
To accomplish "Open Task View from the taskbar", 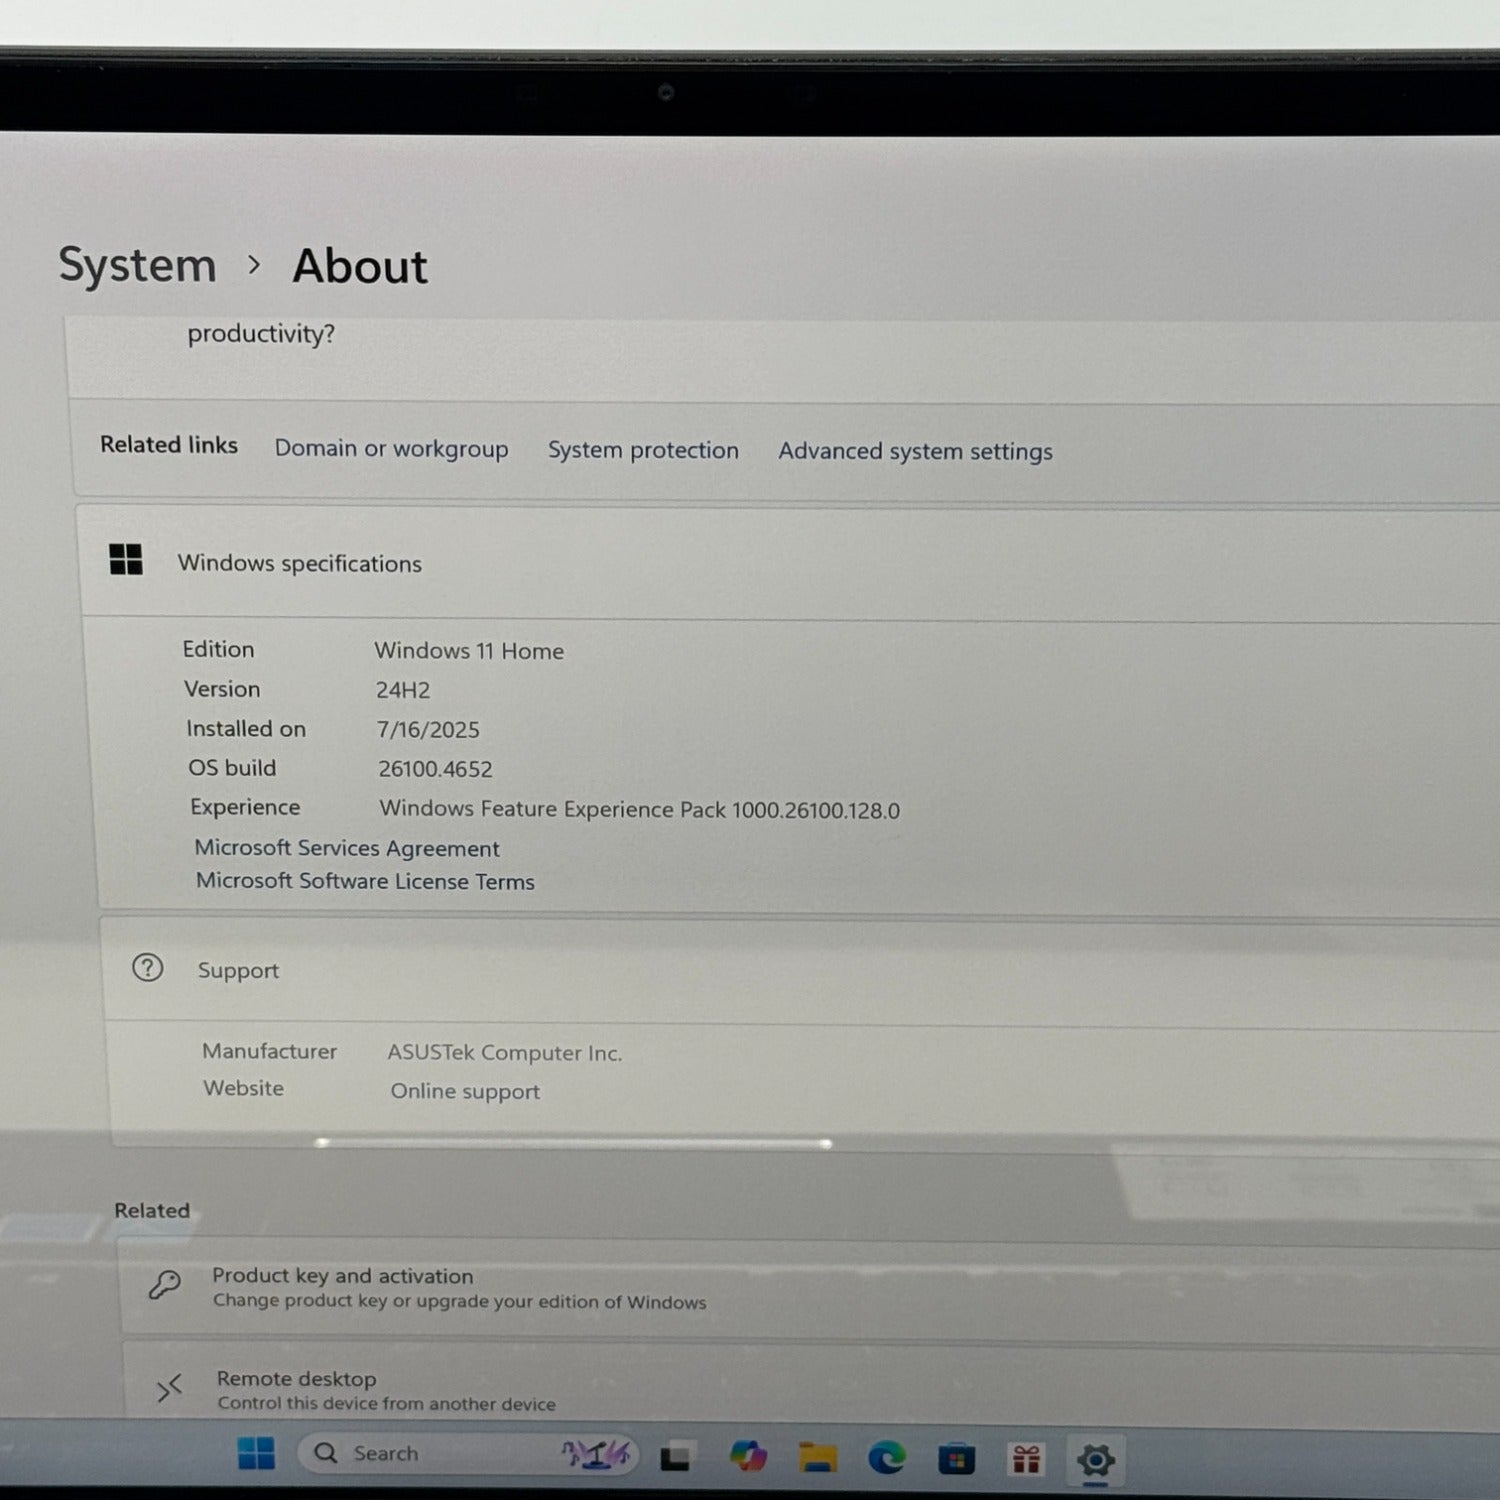I will pyautogui.click(x=675, y=1458).
